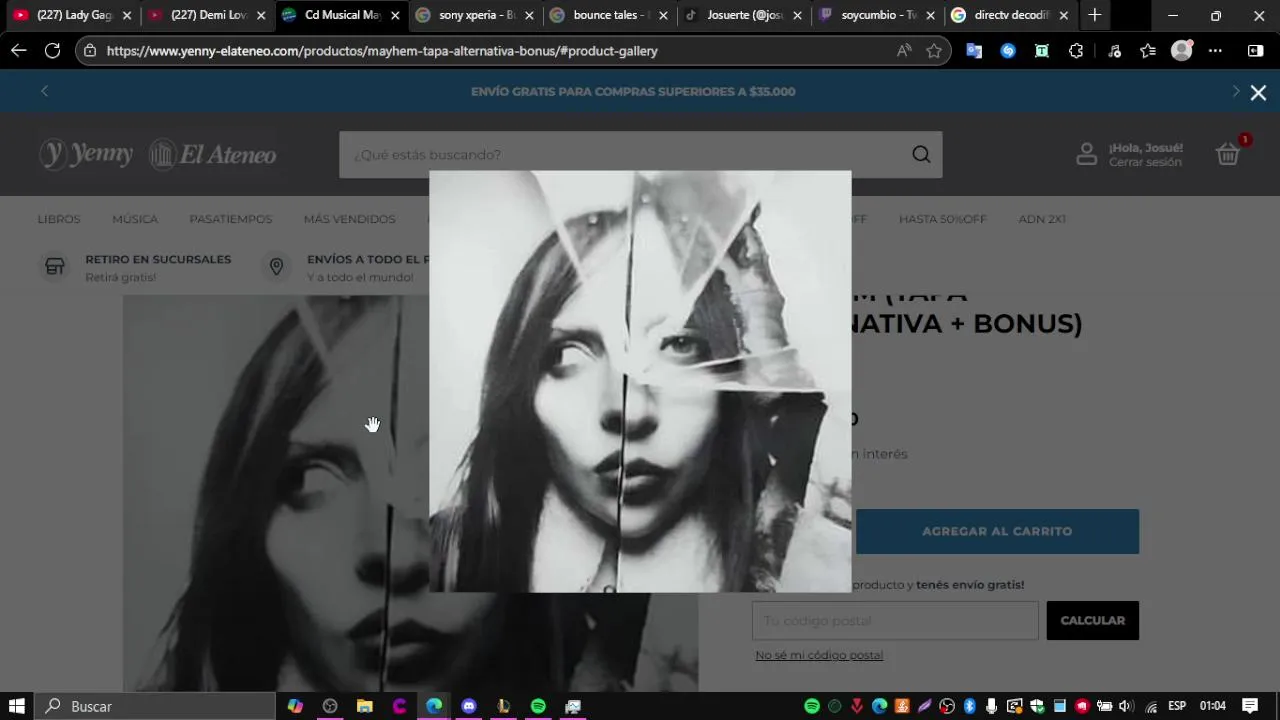Close the product image lightbox overlay
1280x720 pixels.
point(1258,92)
